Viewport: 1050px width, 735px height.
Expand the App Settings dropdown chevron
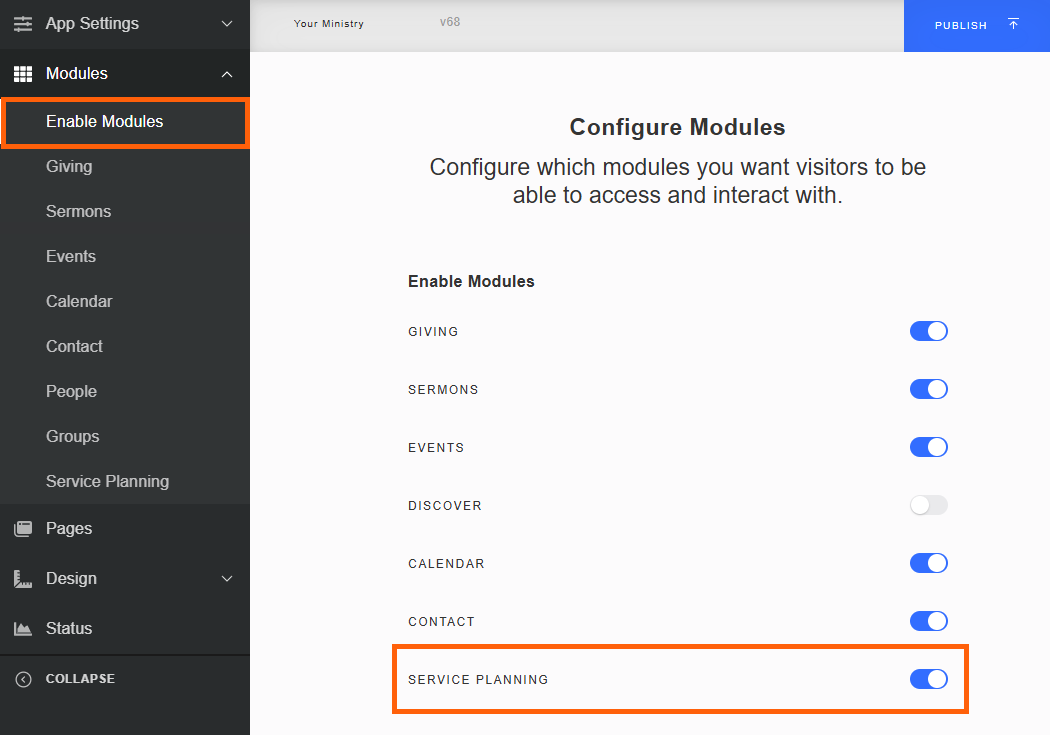pyautogui.click(x=227, y=24)
